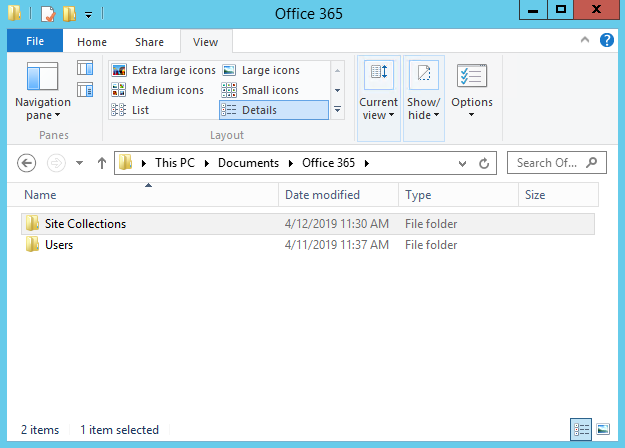
Task: Open the recent locations dropdown
Action: click(79, 163)
